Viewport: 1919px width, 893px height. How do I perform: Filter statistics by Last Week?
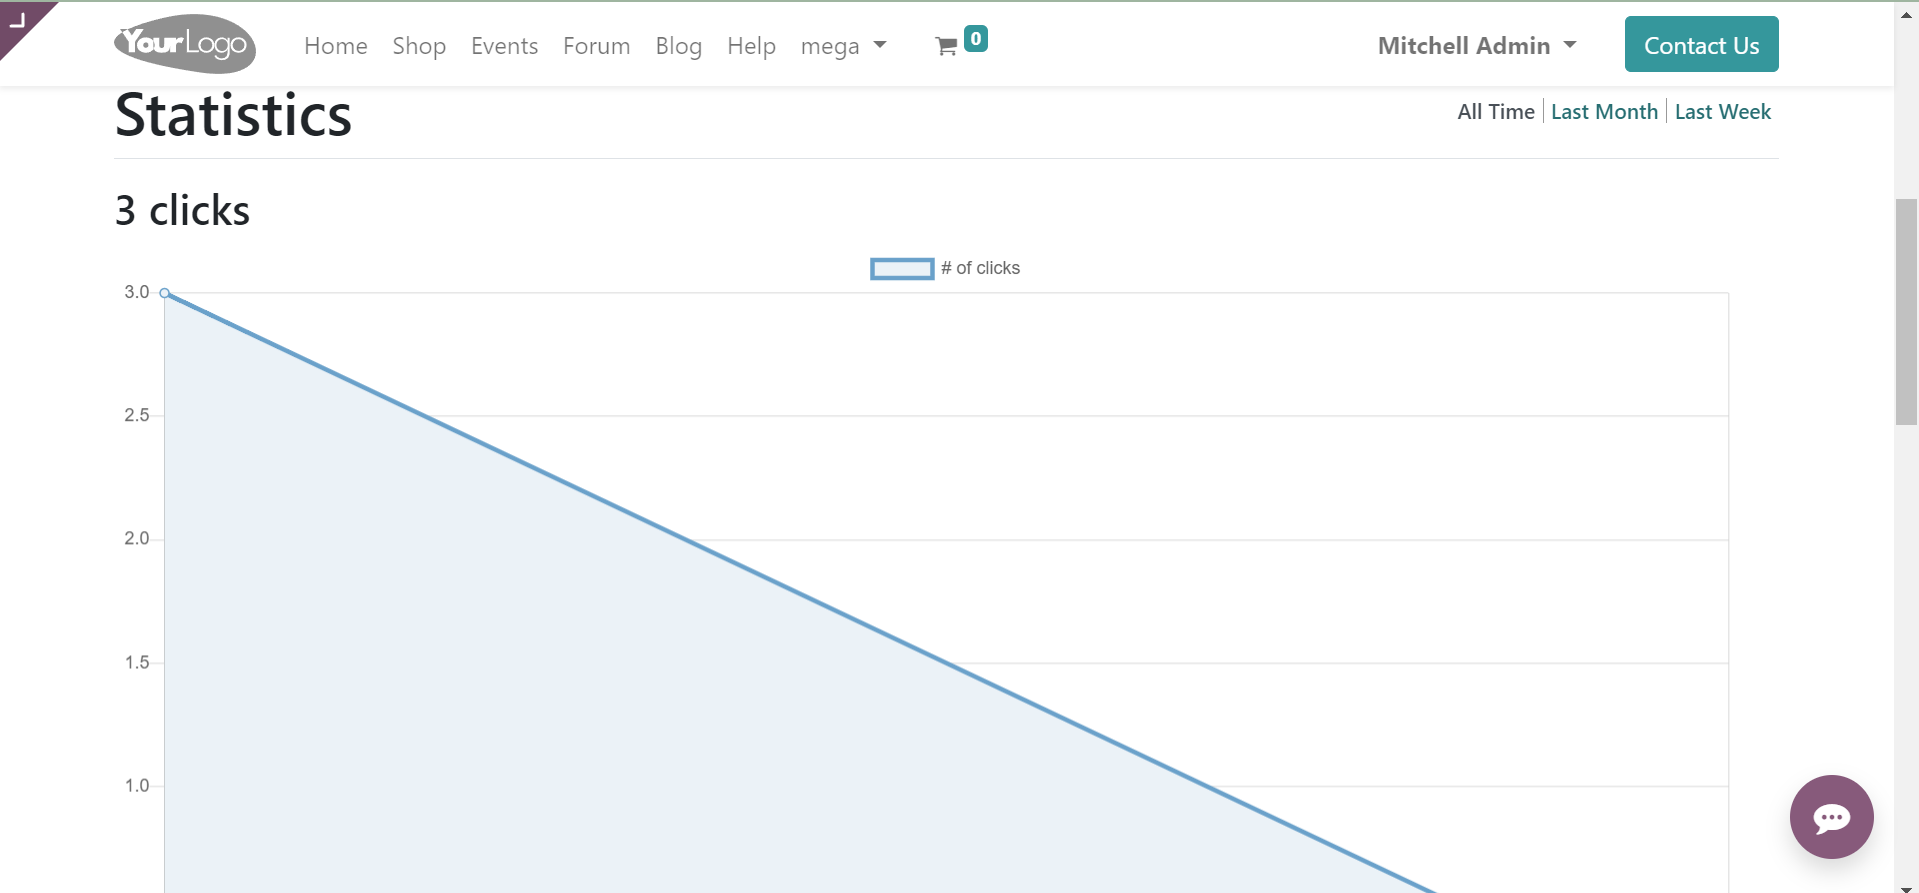tap(1722, 112)
